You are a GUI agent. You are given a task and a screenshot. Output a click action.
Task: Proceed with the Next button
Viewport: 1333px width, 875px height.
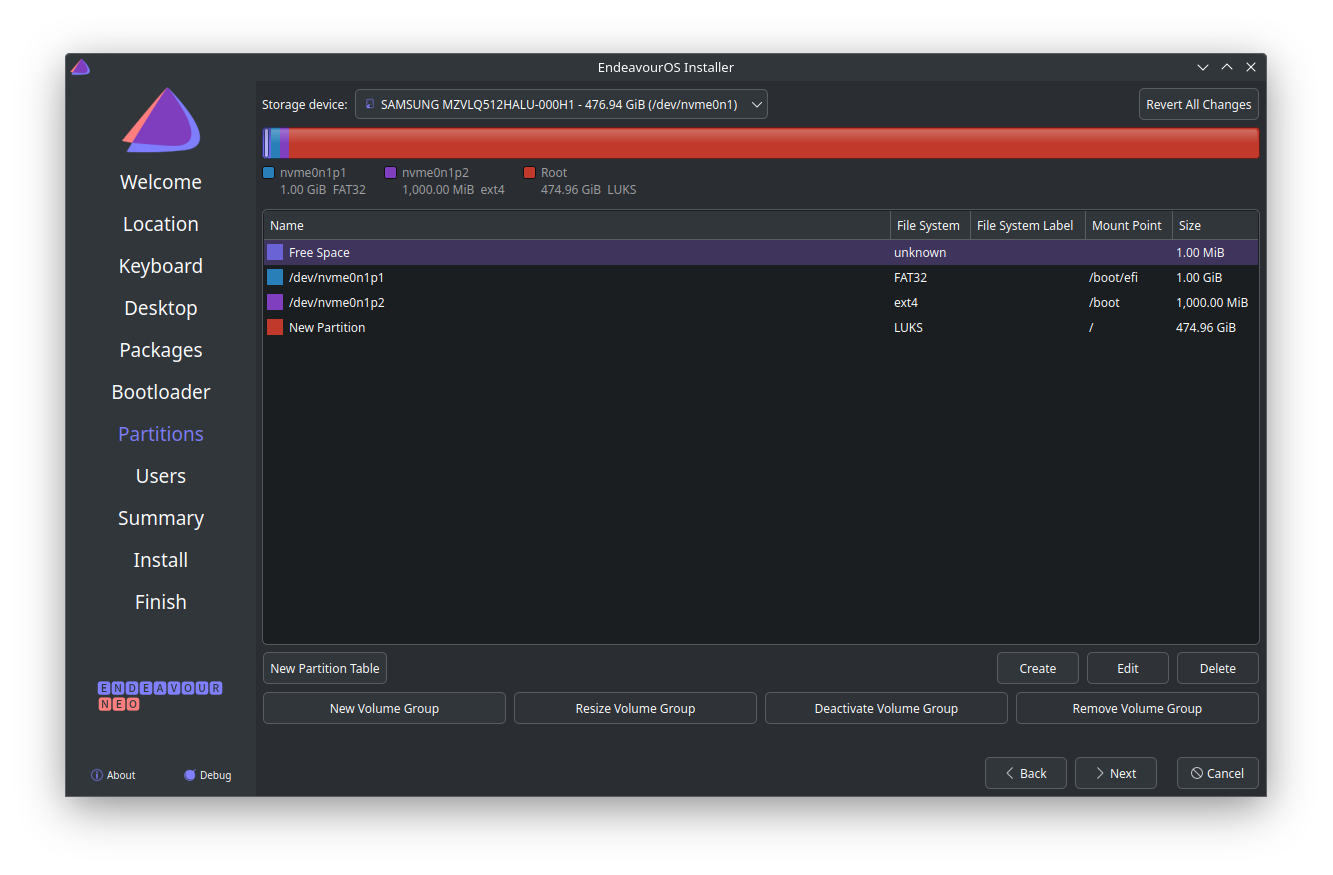point(1115,773)
